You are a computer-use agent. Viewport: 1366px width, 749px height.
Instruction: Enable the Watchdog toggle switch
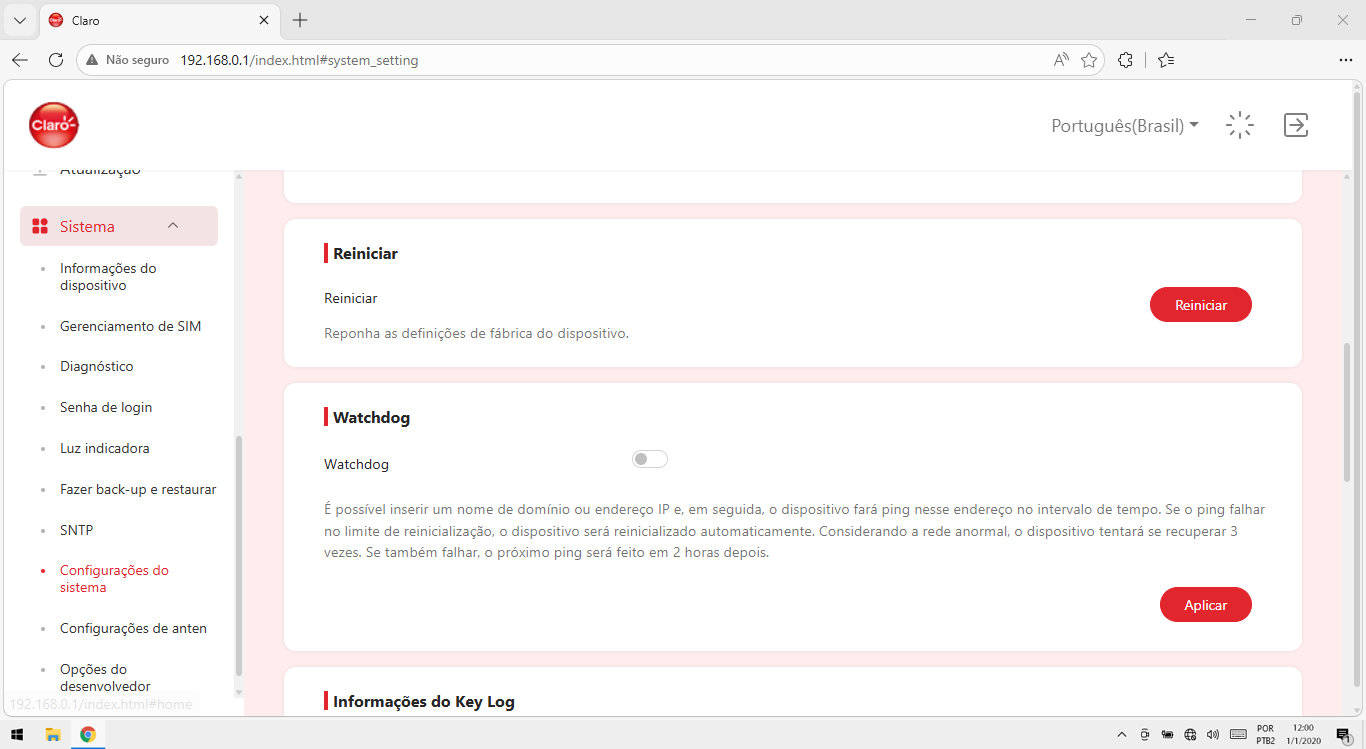coord(650,459)
